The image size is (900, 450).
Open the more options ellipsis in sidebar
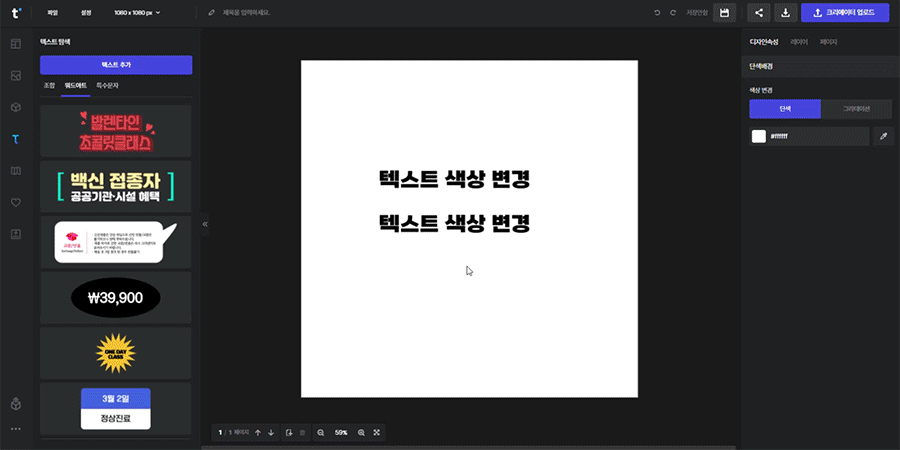pos(15,428)
